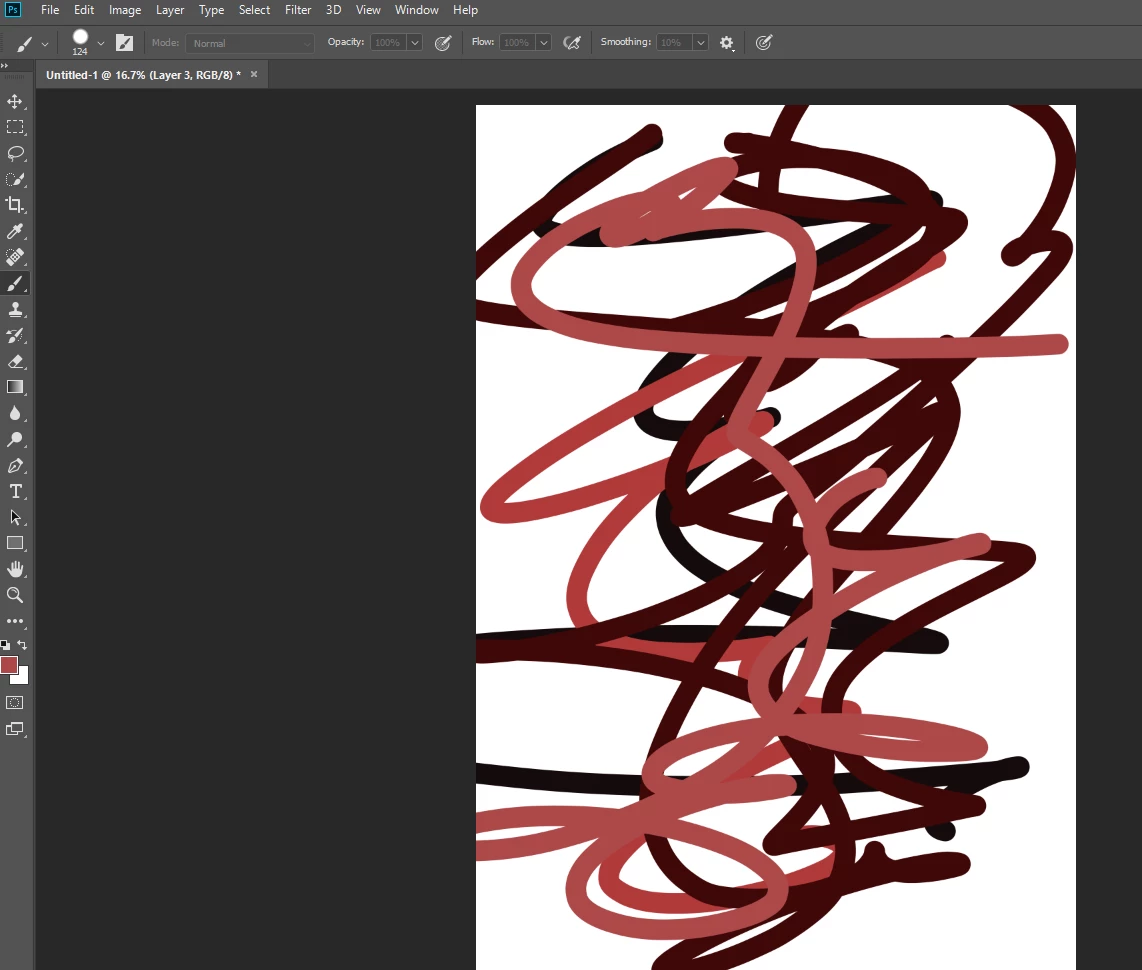Select the Quick Selection tool

(15, 179)
